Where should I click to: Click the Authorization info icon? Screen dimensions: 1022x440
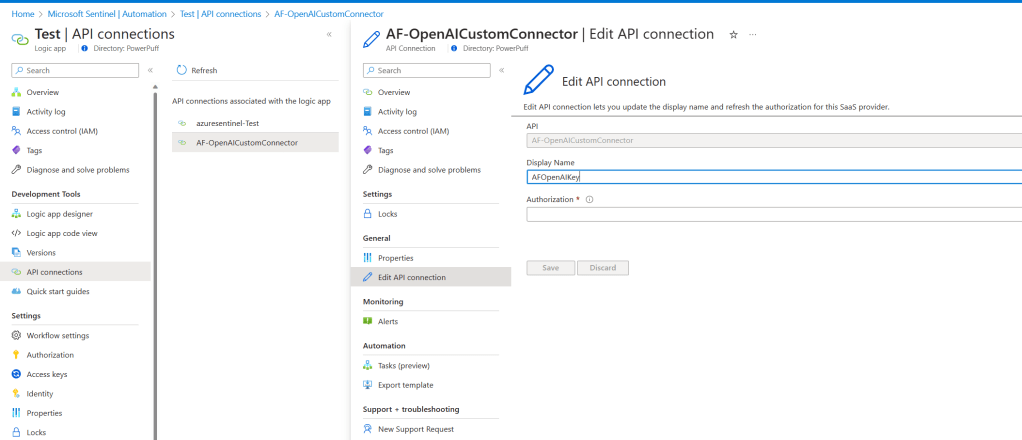[x=590, y=199]
